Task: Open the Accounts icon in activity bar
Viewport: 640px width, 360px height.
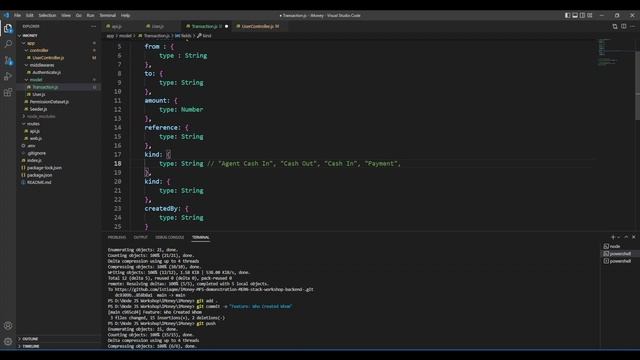Action: pos(8,326)
